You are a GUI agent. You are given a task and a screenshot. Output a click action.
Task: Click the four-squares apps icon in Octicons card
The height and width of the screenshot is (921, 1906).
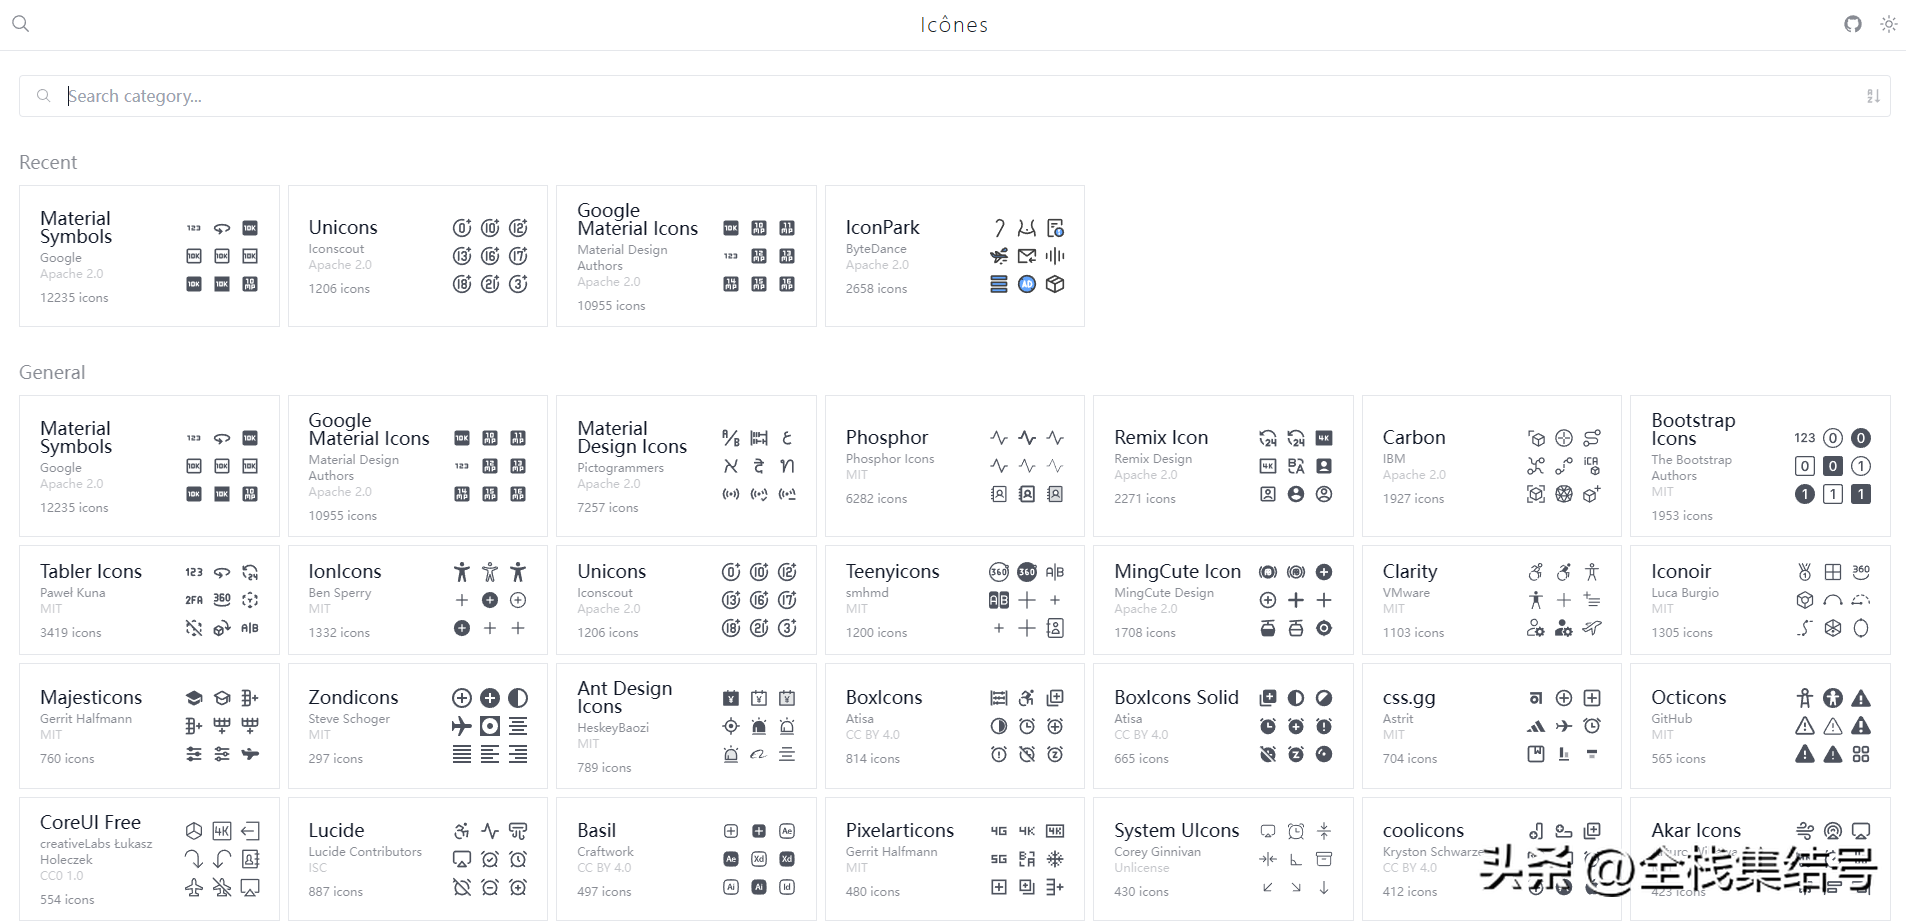1861,754
